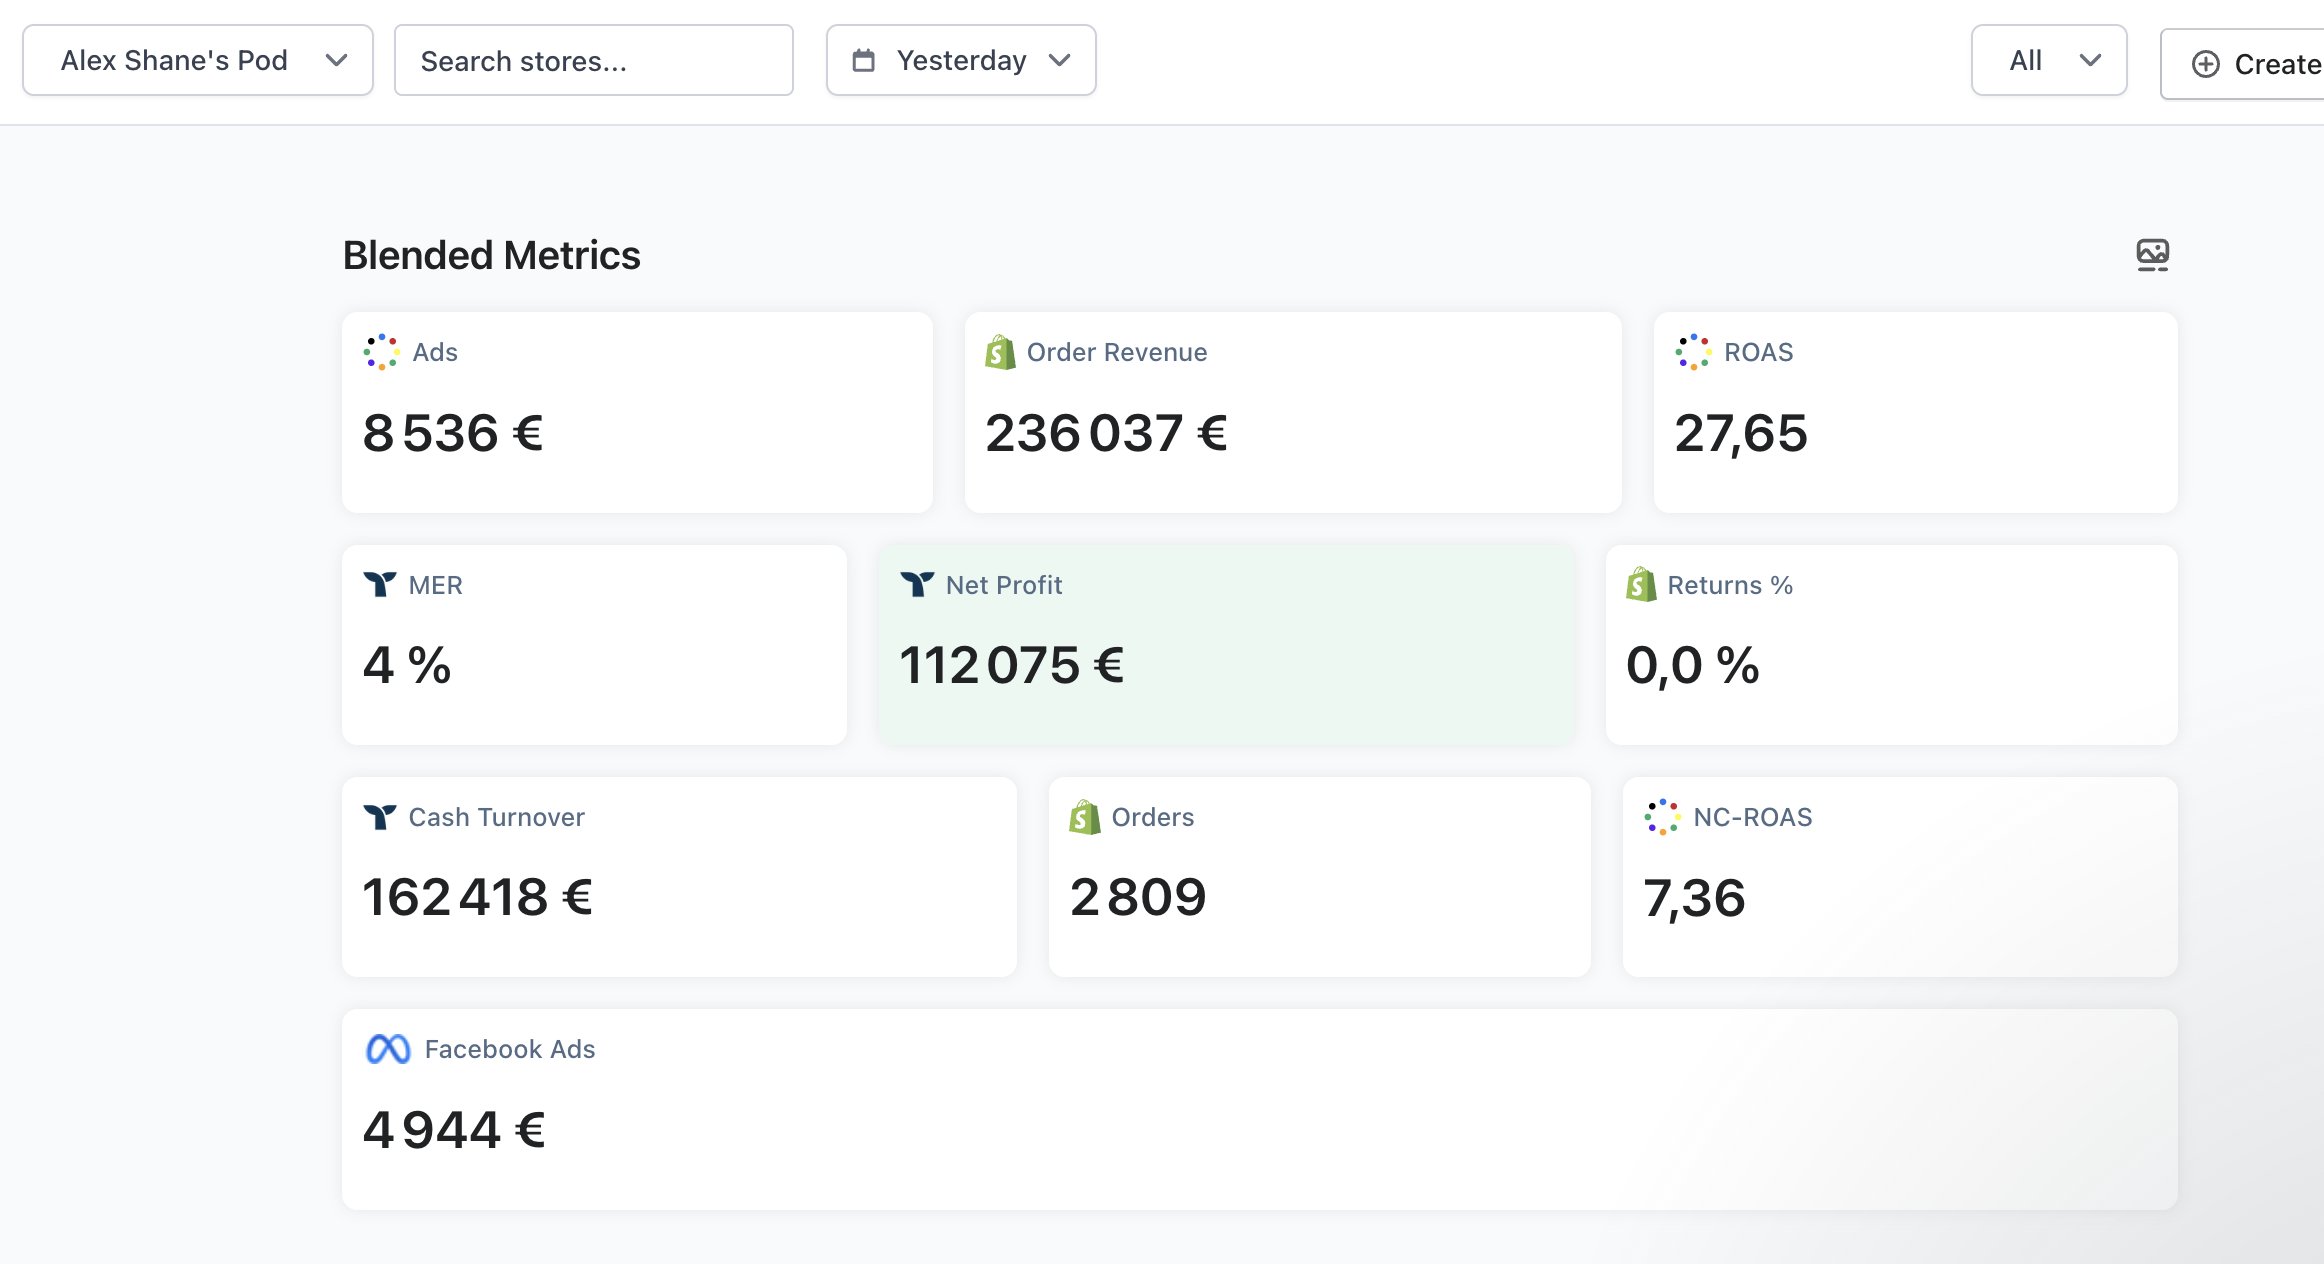Click the Facebook Ads card label
The image size is (2324, 1264).
click(x=509, y=1049)
